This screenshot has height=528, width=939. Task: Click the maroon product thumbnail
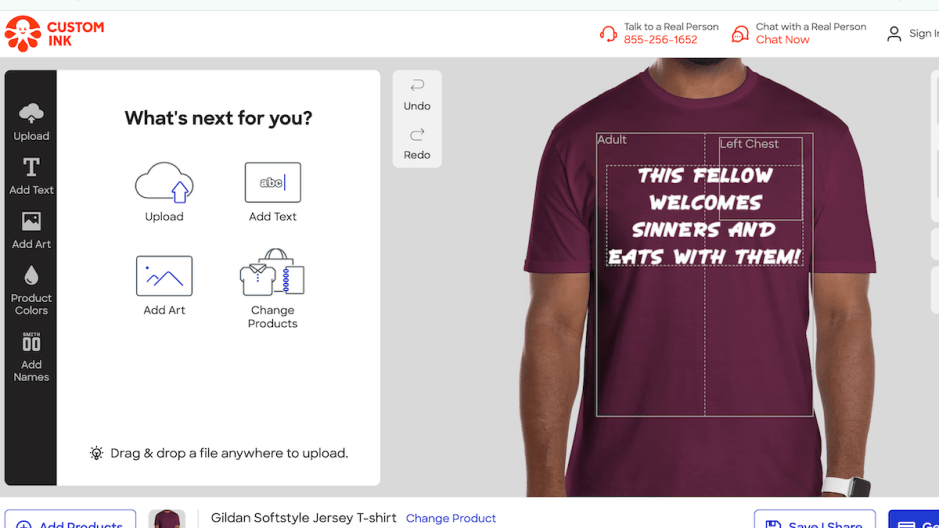(x=167, y=519)
